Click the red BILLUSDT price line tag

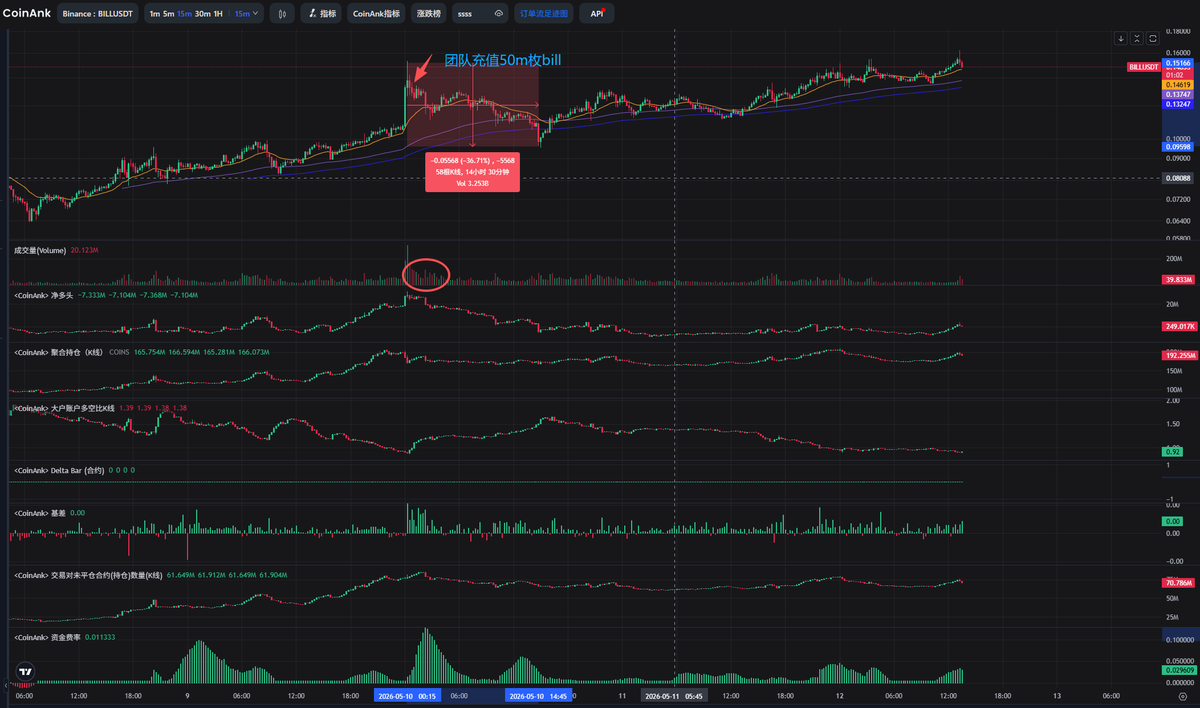click(1144, 67)
